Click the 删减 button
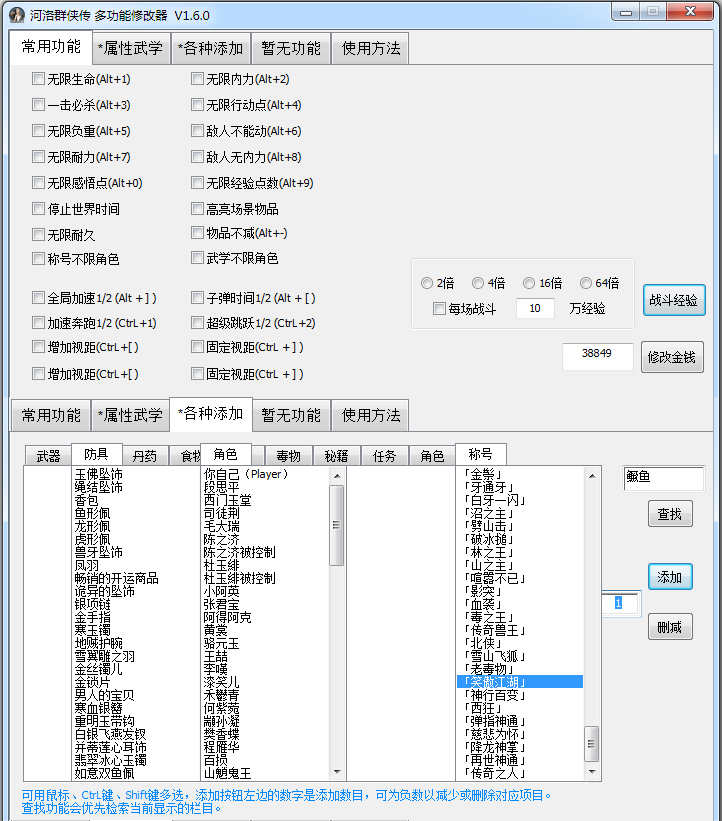722x821 pixels. tap(670, 627)
